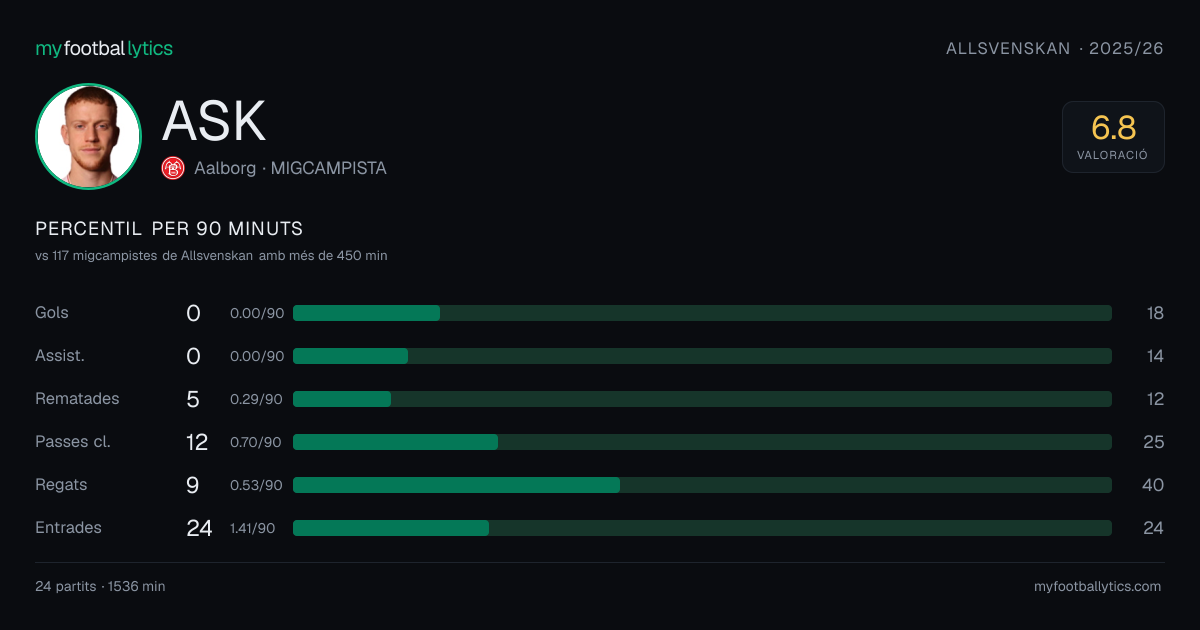Open the player portrait photo

(88, 136)
